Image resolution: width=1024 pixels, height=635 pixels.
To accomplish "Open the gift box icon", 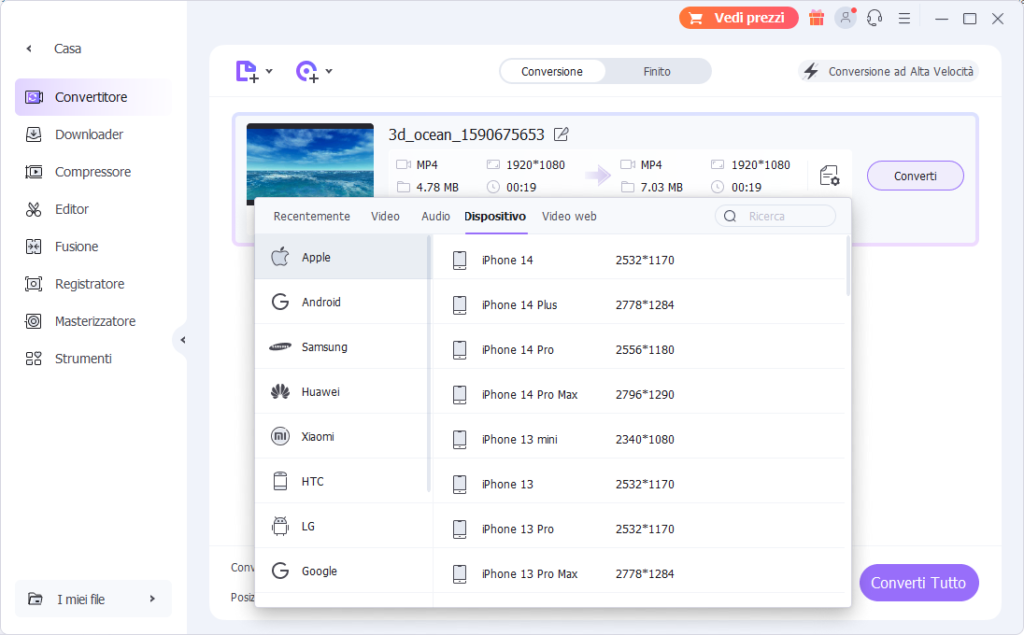I will coord(816,18).
